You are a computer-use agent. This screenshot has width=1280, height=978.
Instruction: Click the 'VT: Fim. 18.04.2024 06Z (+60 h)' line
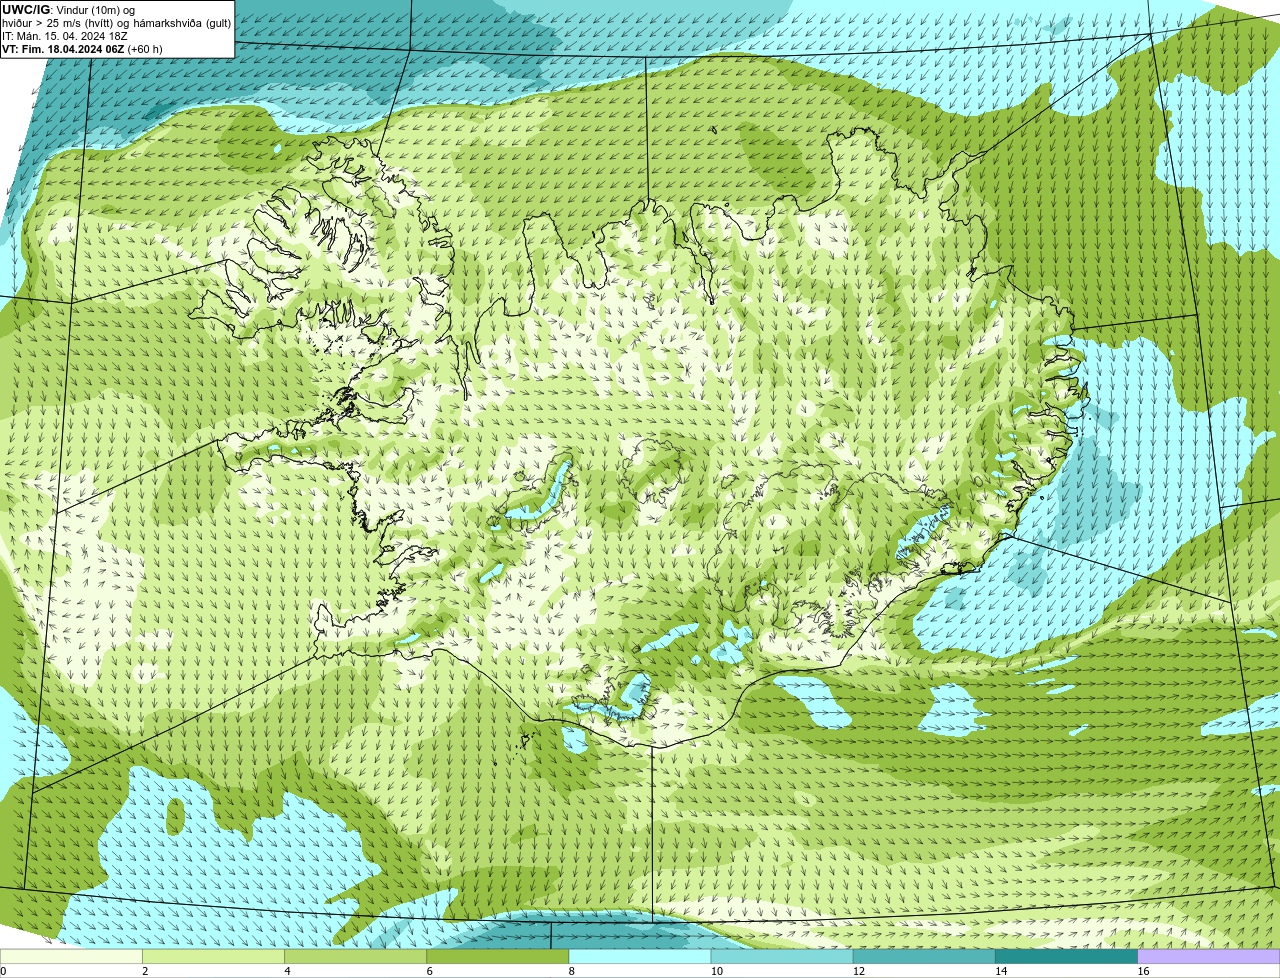pos(82,48)
